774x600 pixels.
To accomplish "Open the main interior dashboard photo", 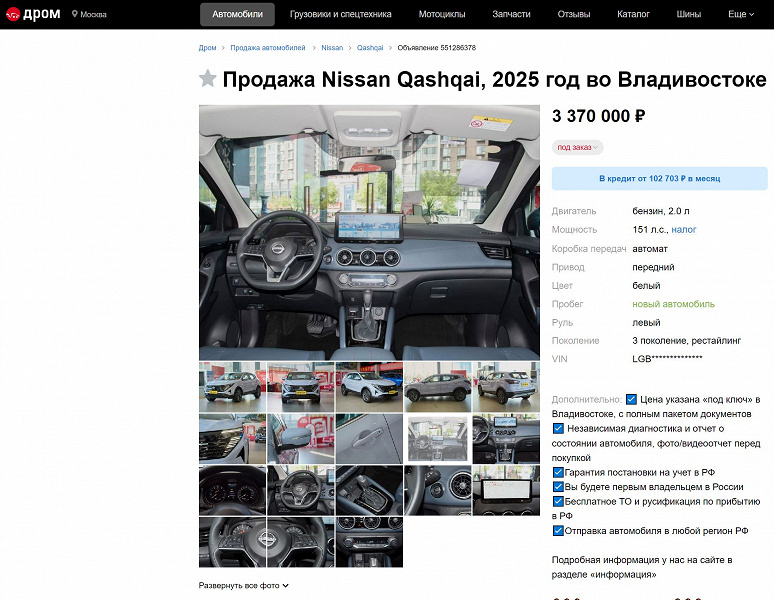I will pos(369,232).
